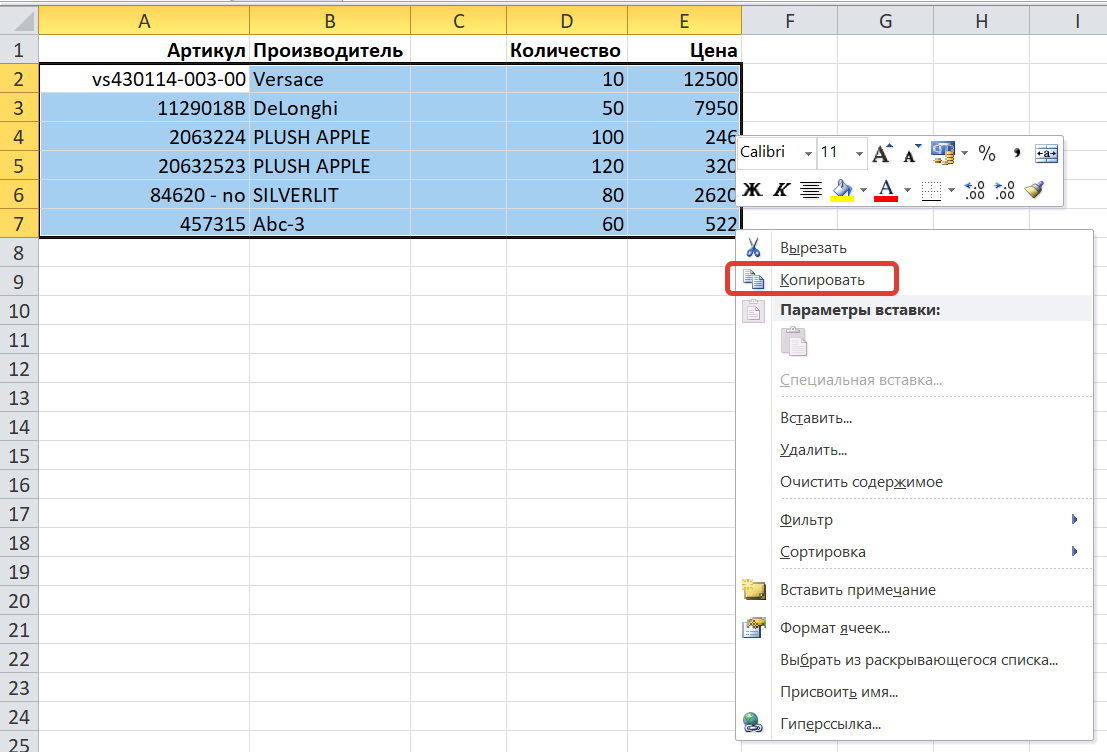Click the decrease font size icon
This screenshot has width=1107, height=752.
911,153
